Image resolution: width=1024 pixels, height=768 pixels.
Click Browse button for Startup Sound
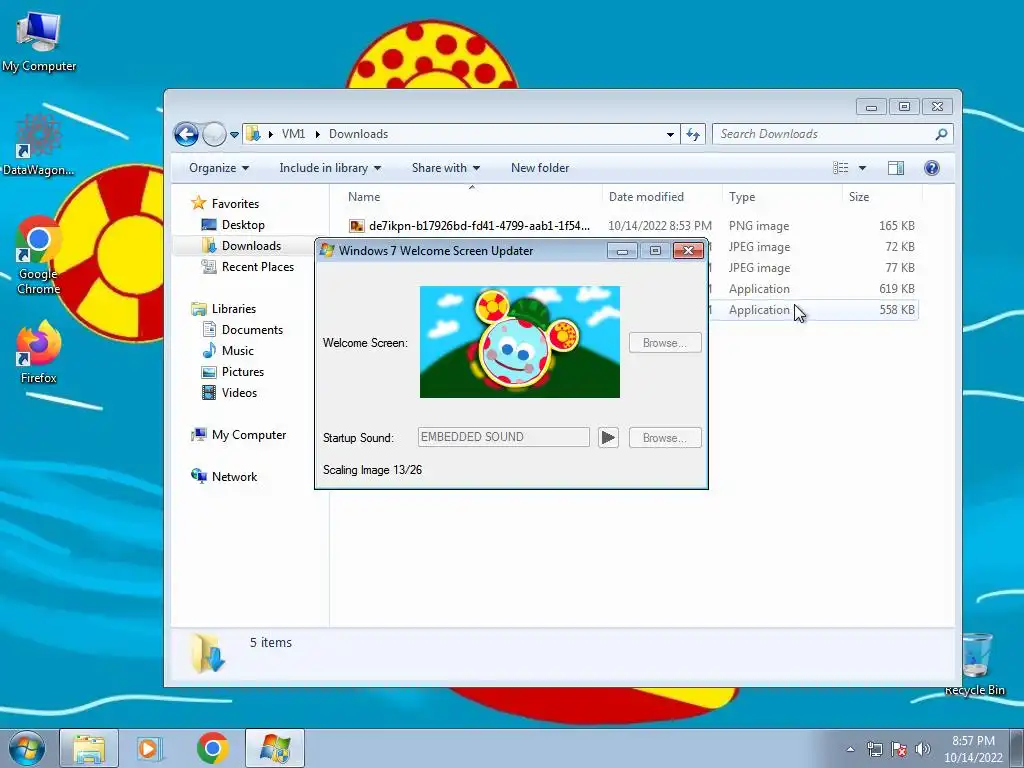pos(665,438)
